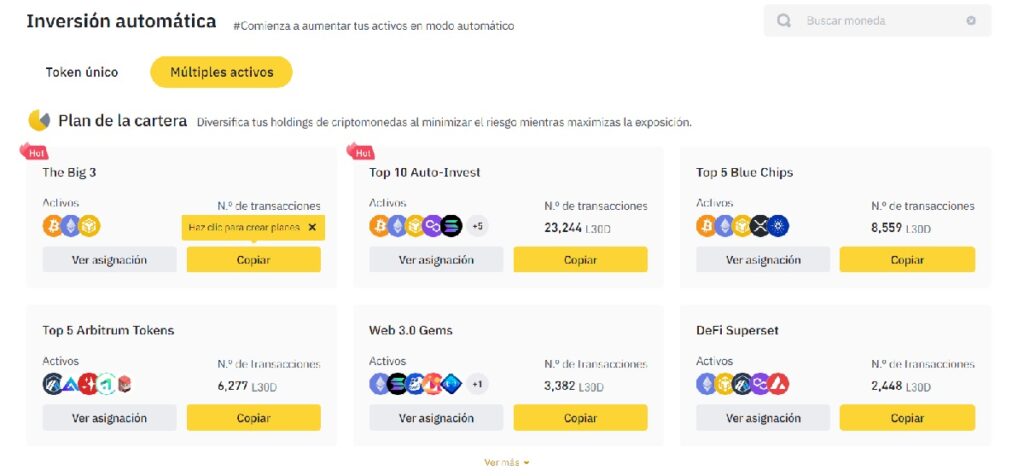Focus the Buscar moneda search field
This screenshot has width=1024, height=476.
880,21
